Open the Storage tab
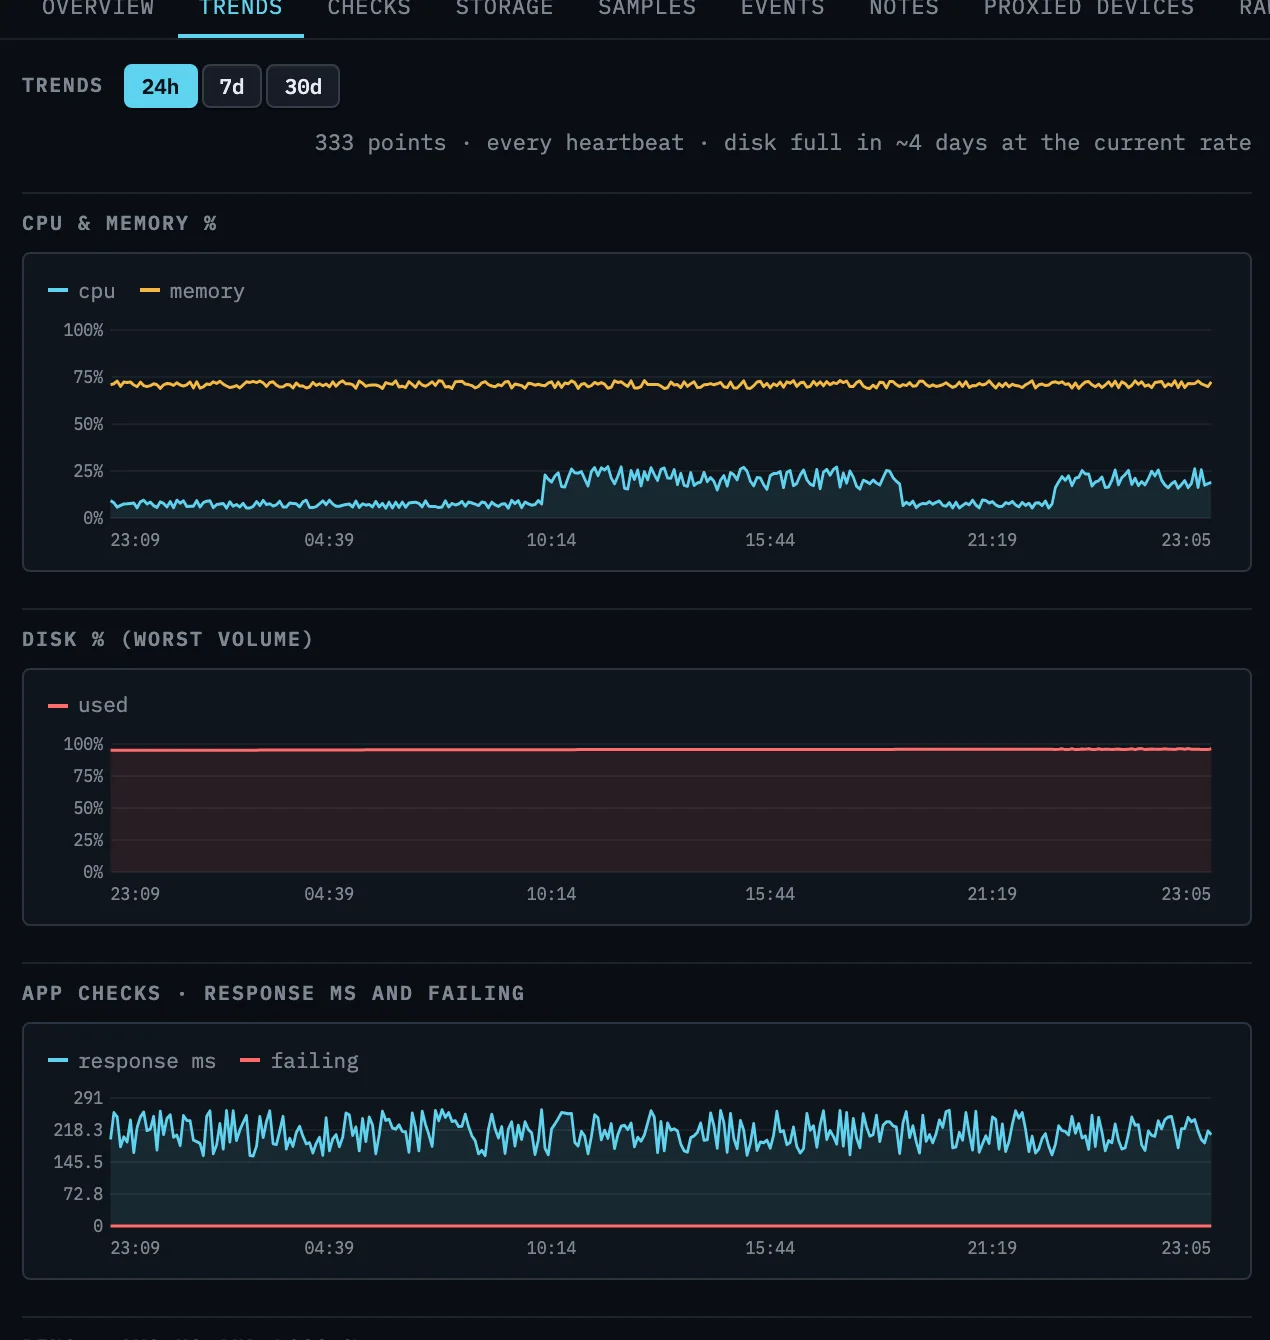This screenshot has height=1340, width=1270. [x=504, y=9]
